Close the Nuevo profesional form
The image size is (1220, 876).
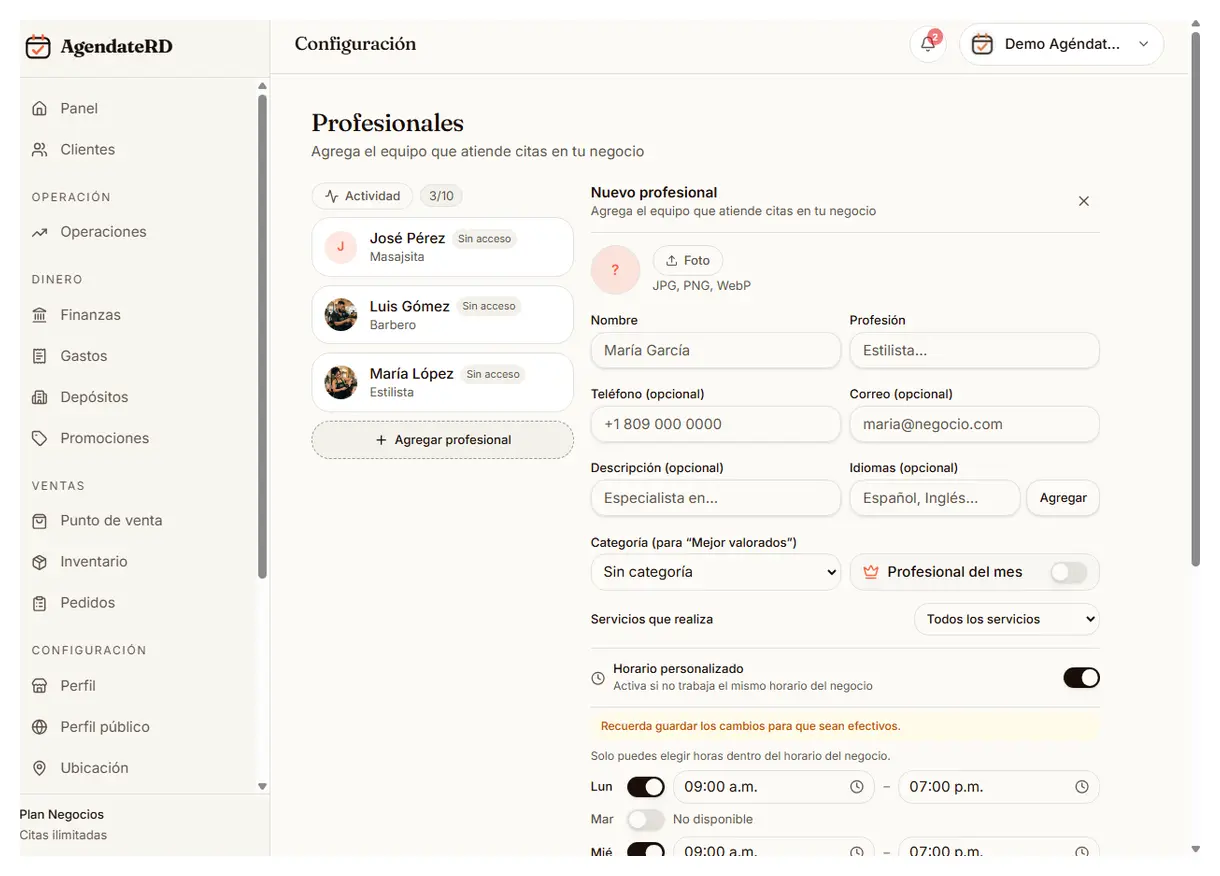pyautogui.click(x=1084, y=201)
